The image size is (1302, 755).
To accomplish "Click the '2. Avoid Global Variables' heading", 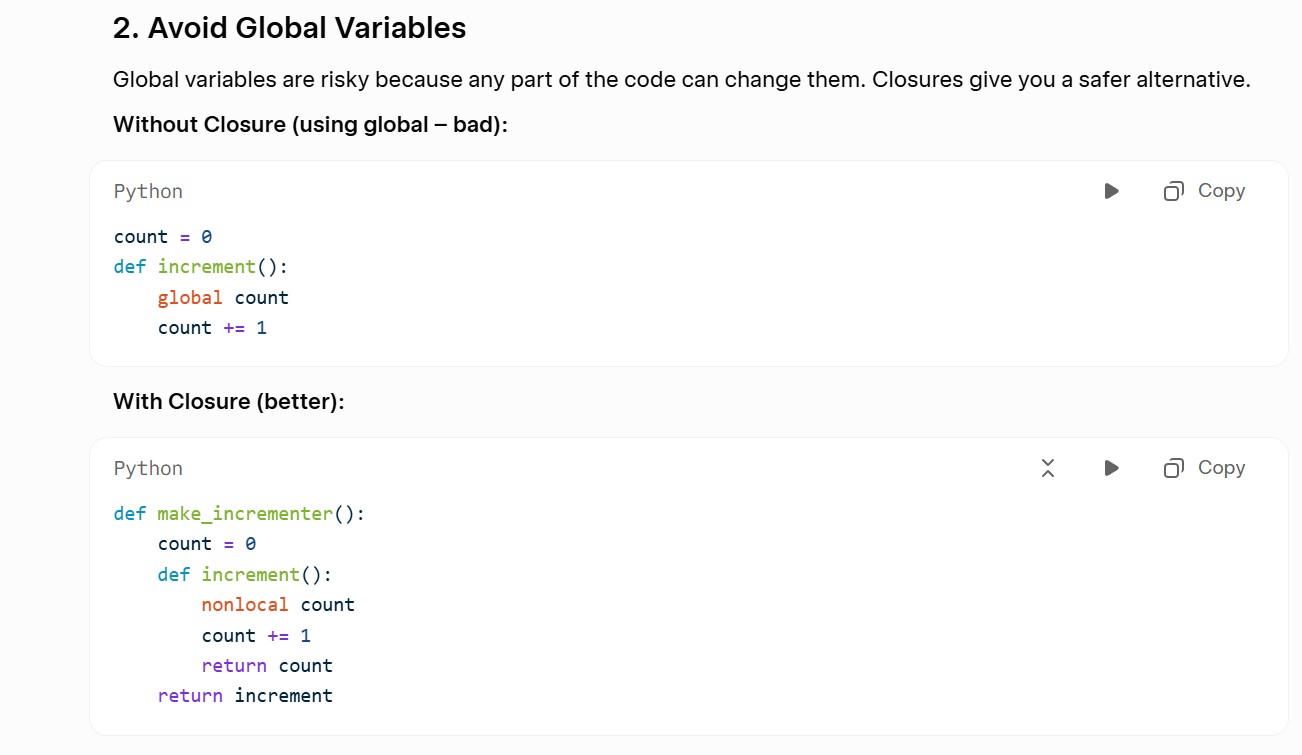I will coord(290,28).
